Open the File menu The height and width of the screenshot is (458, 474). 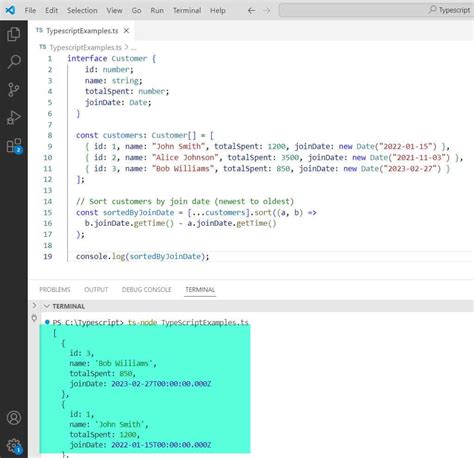[30, 11]
